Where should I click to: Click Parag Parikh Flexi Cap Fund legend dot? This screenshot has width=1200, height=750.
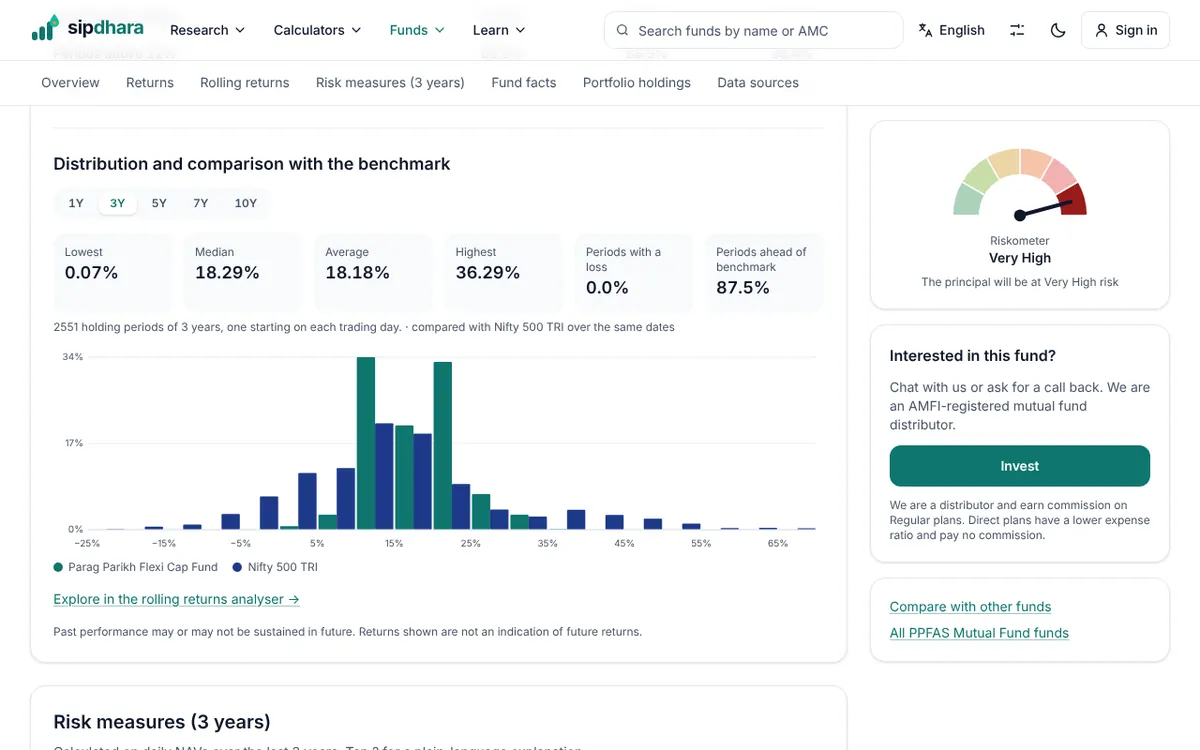tap(58, 567)
